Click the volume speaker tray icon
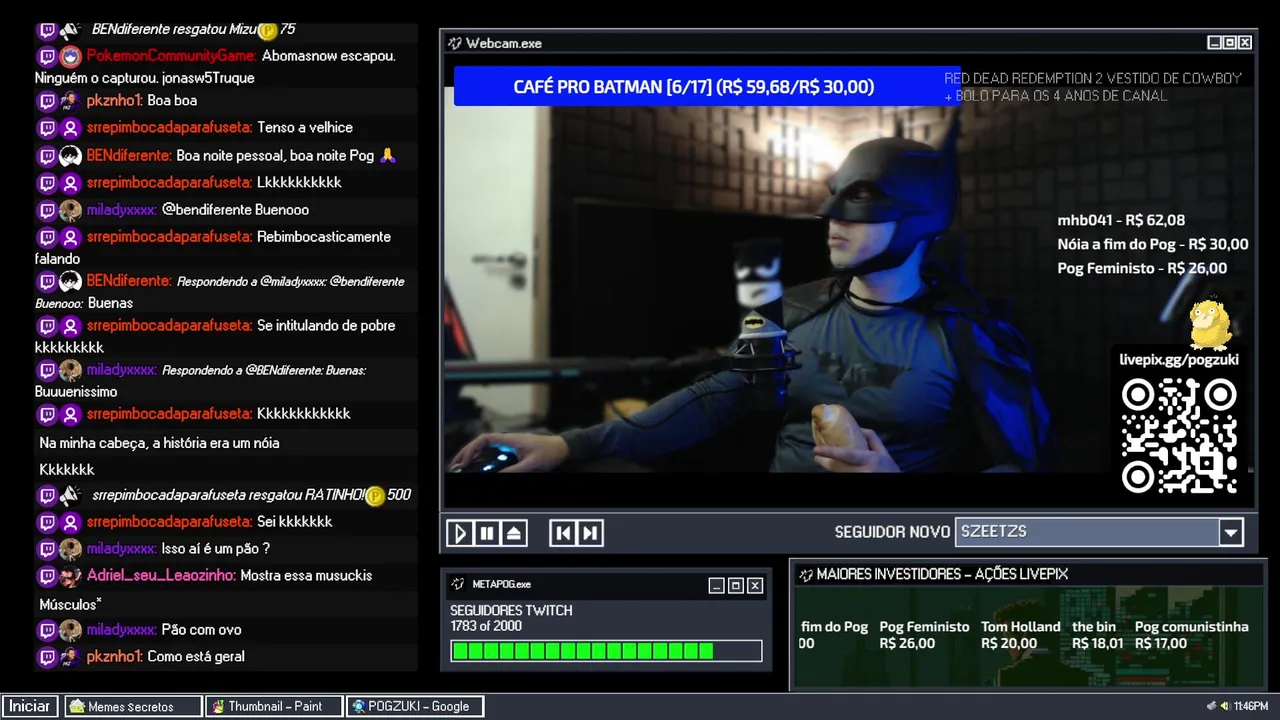This screenshot has width=1280, height=720. click(x=1226, y=706)
